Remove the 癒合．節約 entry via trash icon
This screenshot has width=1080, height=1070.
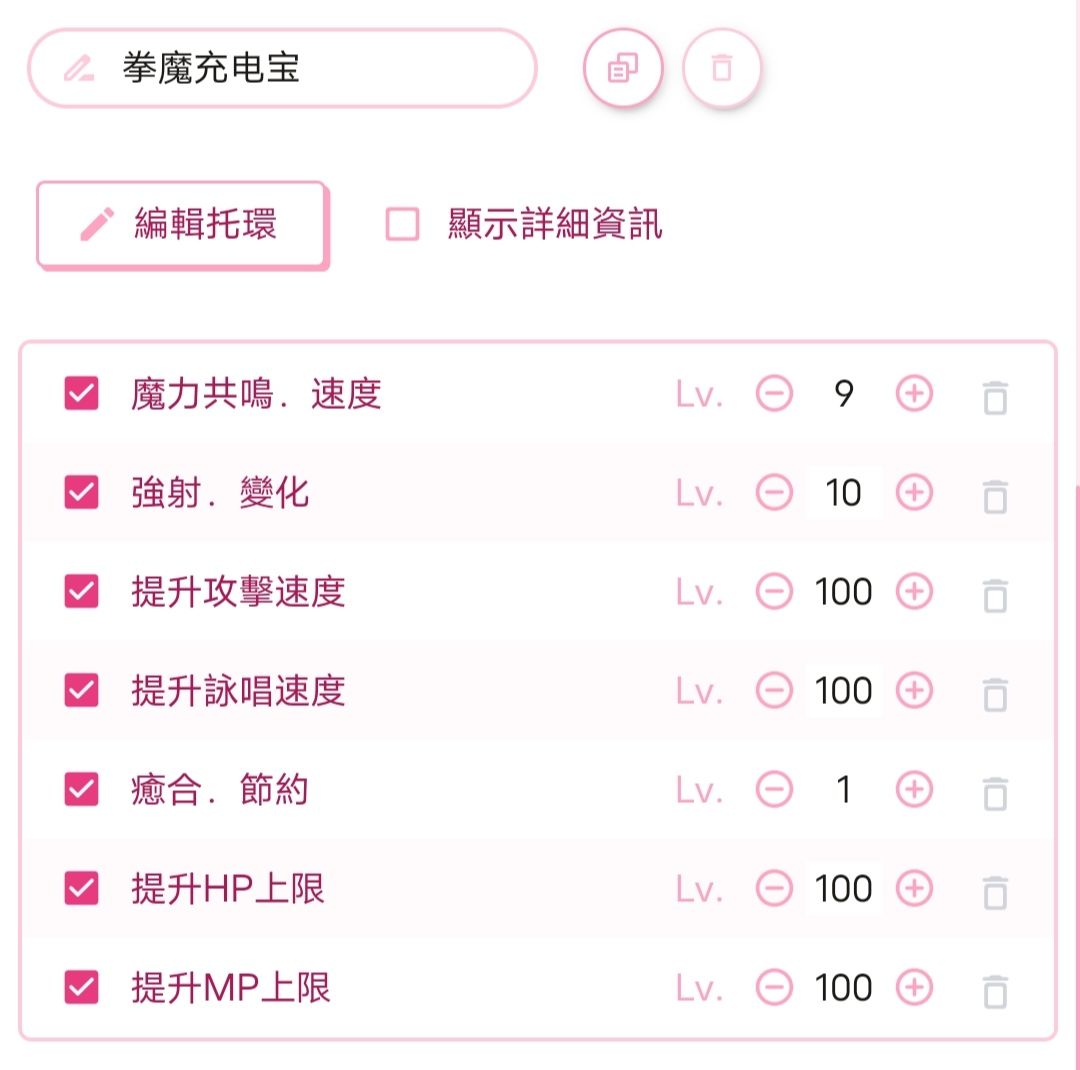point(994,792)
